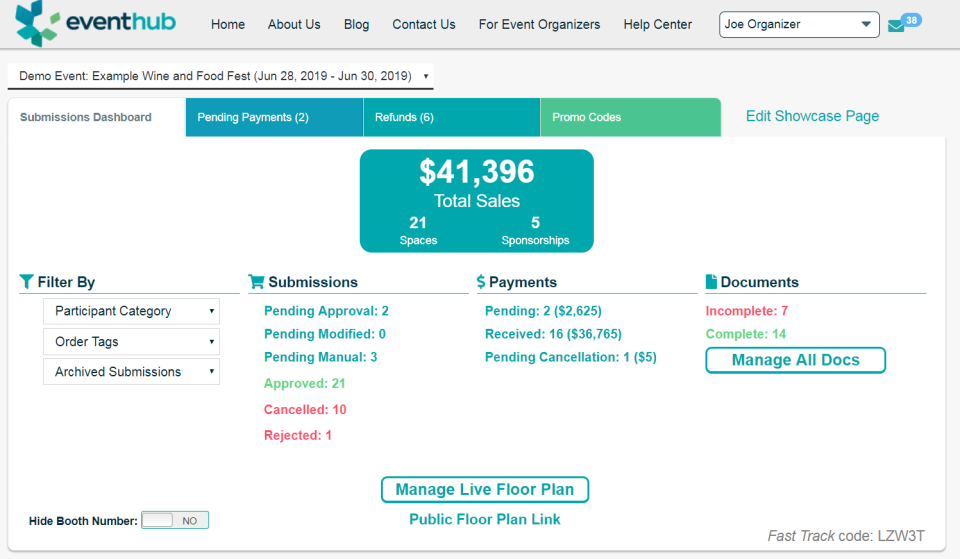Click the Filter By funnel icon
The height and width of the screenshot is (559, 960).
(x=27, y=282)
